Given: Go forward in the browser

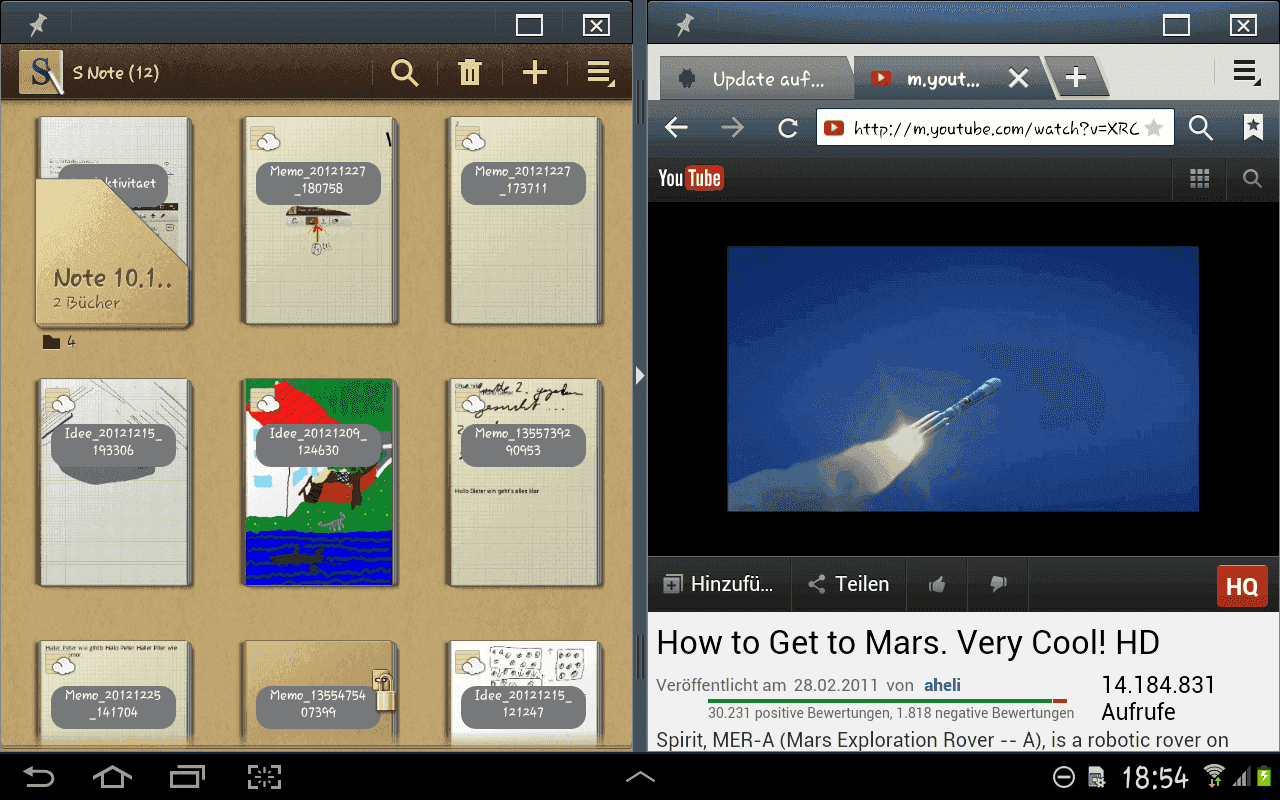Looking at the screenshot, I should point(732,128).
